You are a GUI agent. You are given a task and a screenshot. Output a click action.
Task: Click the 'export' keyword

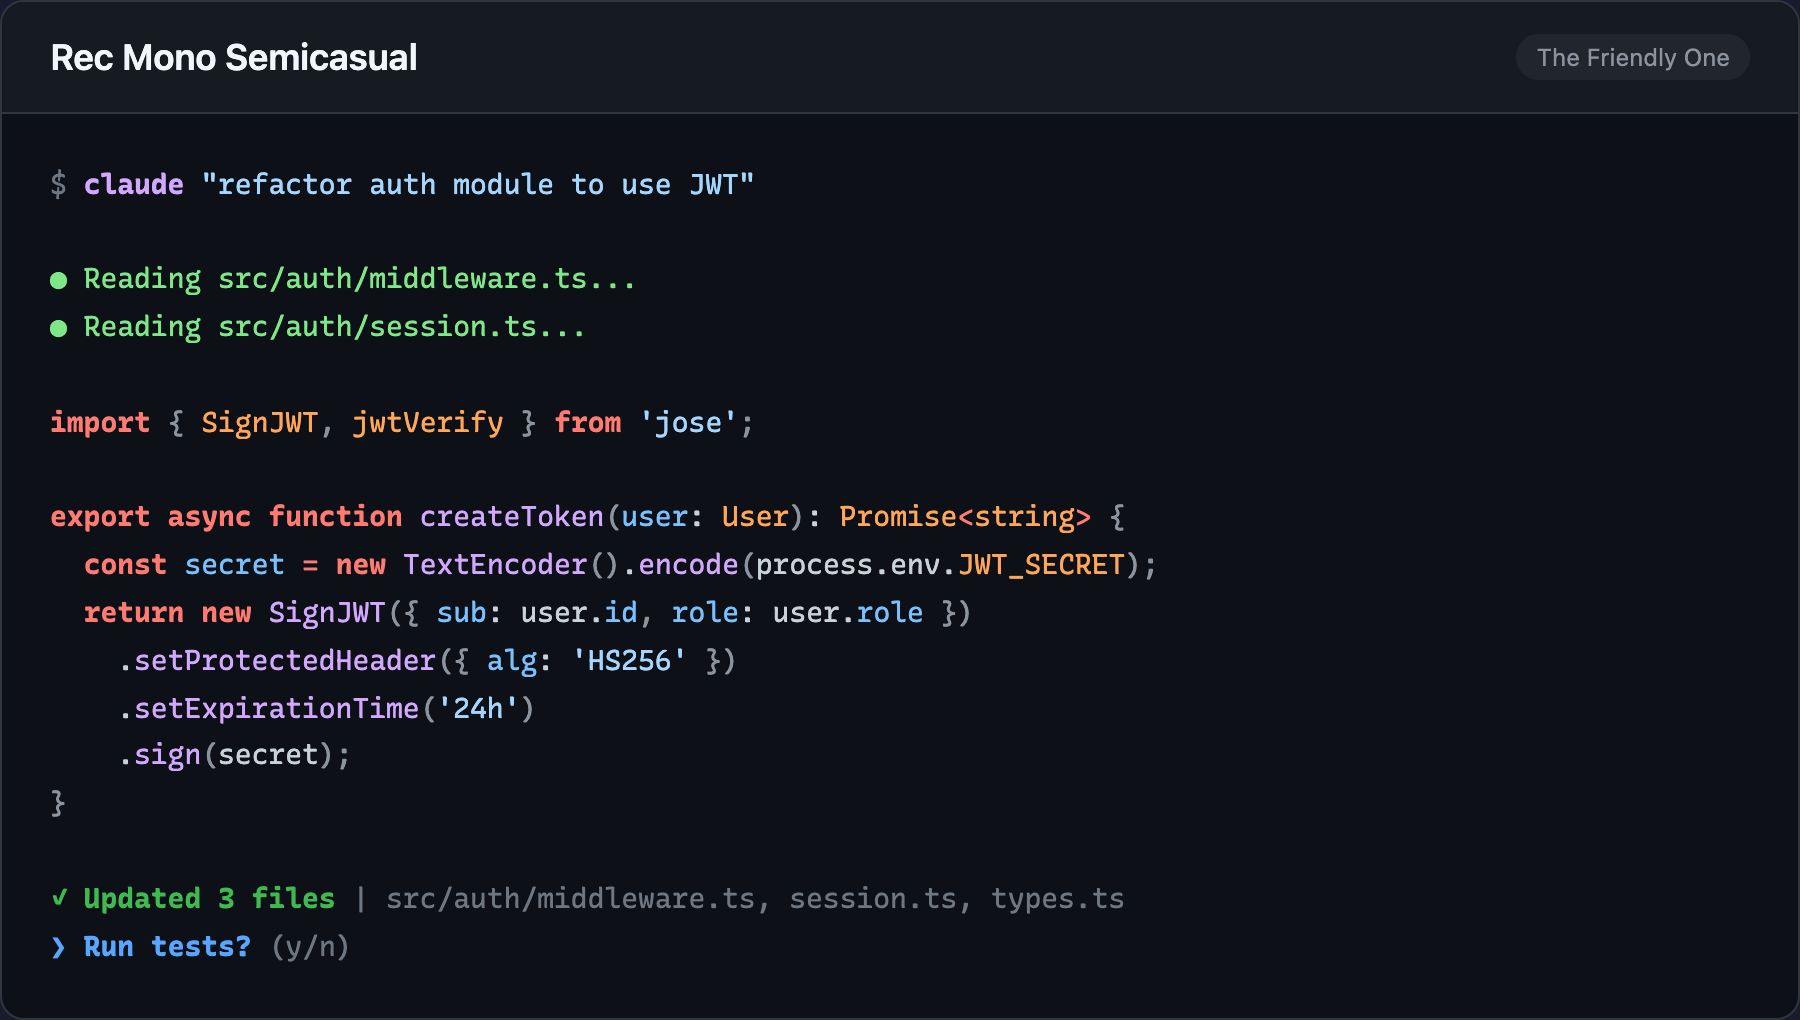(100, 517)
